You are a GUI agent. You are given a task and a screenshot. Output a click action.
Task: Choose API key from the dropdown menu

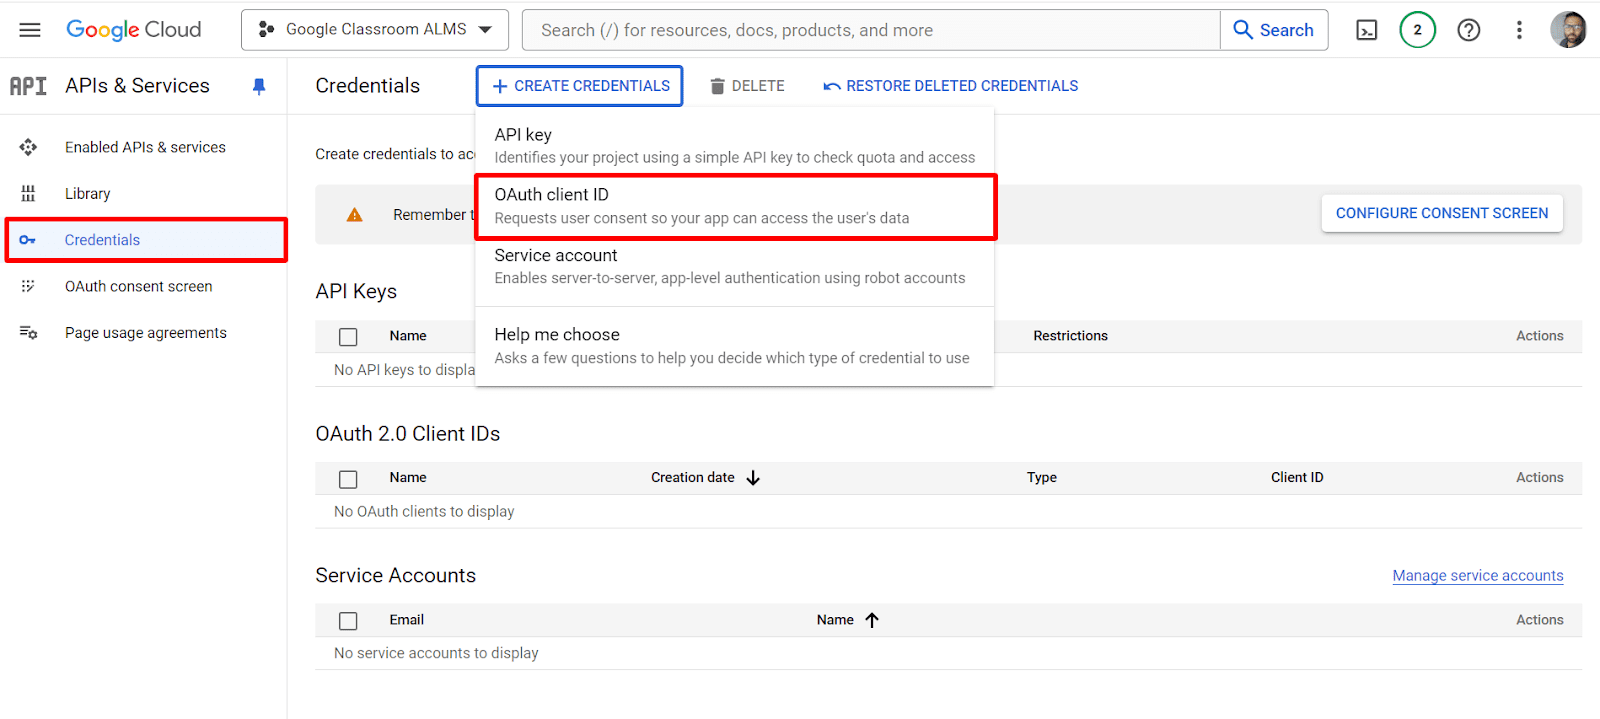[x=735, y=145]
